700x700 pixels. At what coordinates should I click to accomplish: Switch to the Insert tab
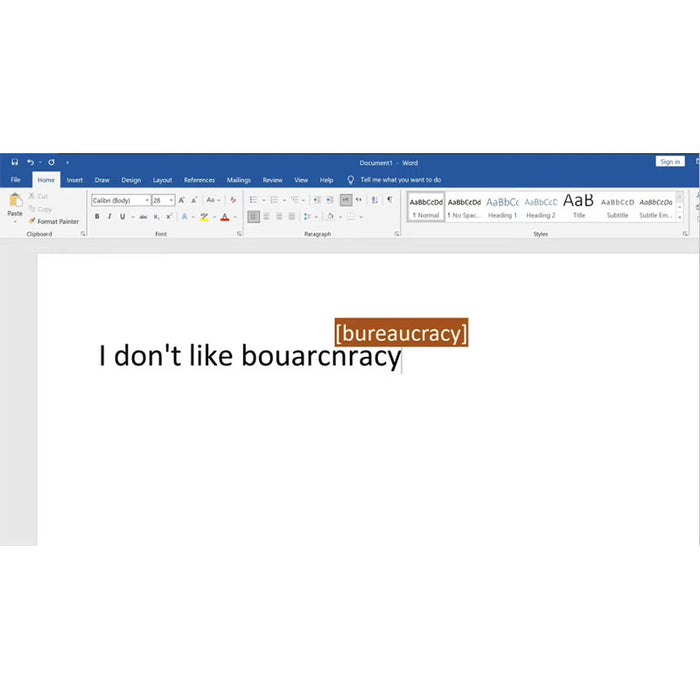(75, 180)
